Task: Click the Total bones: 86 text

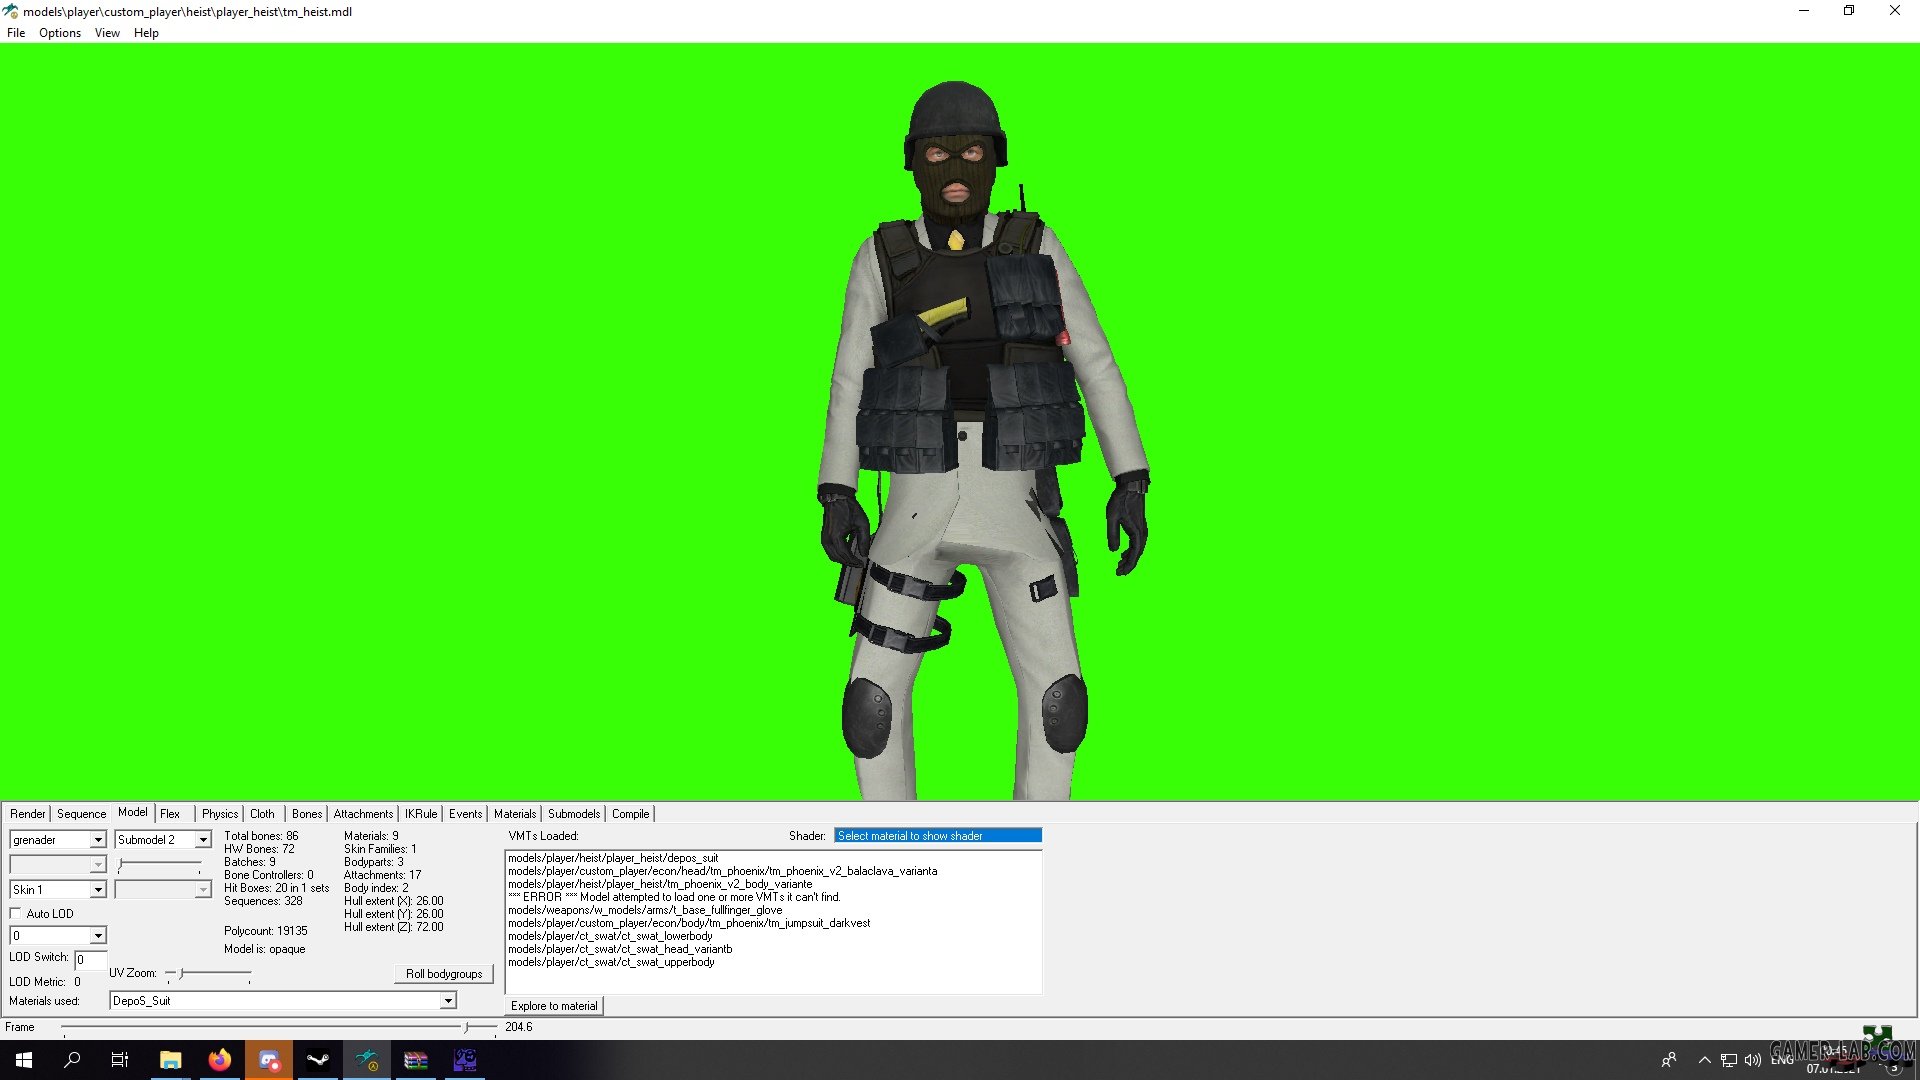Action: click(x=261, y=836)
